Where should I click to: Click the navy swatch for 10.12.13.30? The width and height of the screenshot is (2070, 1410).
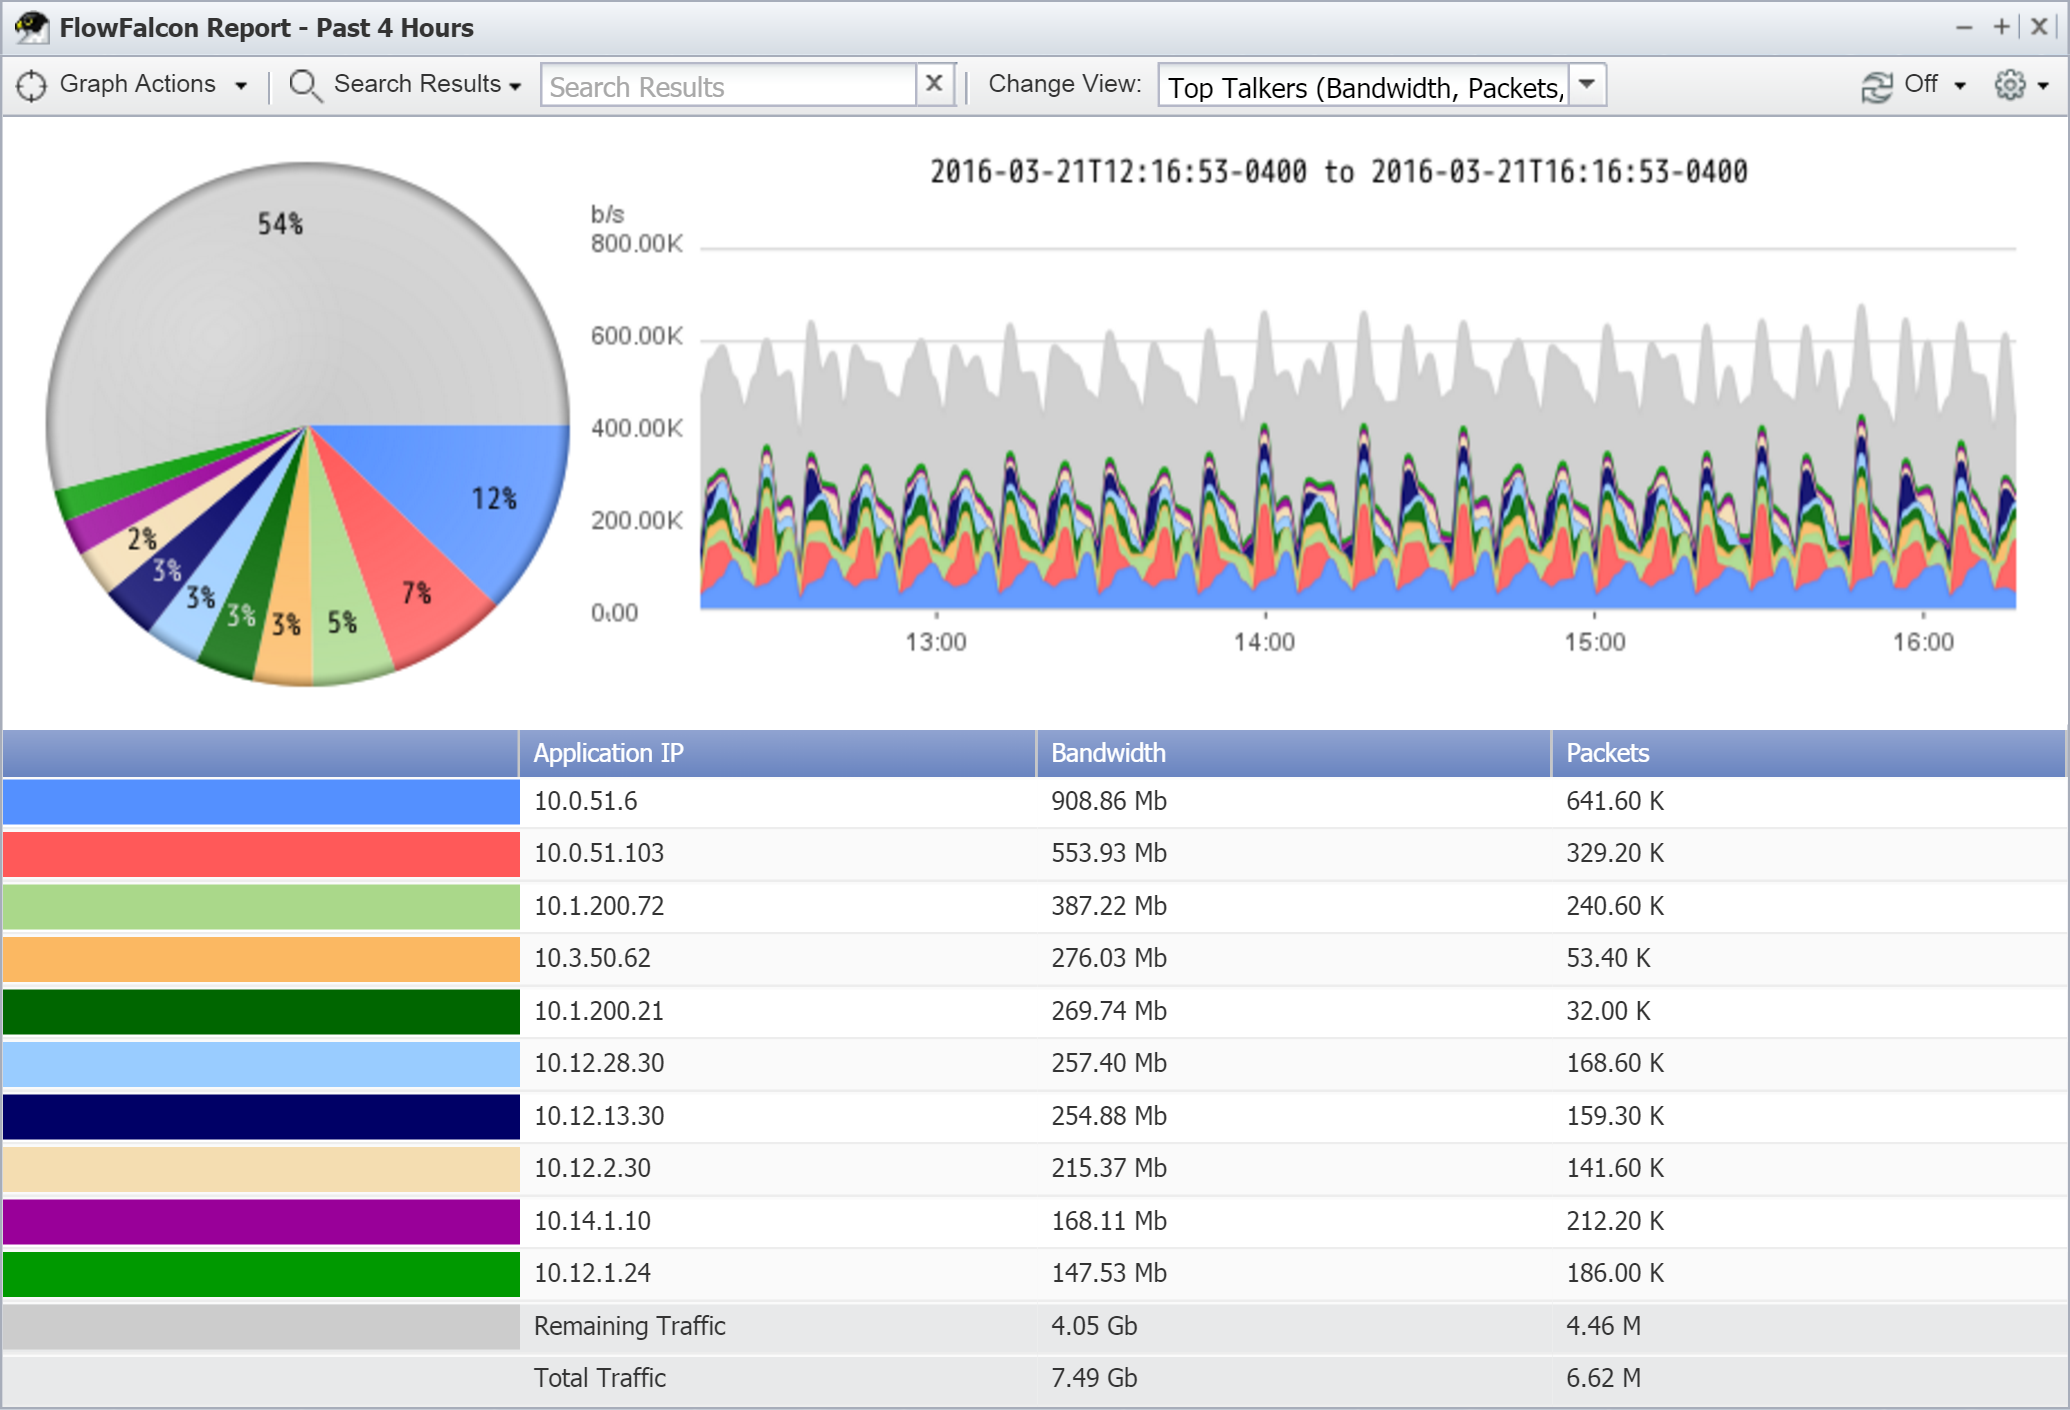point(261,1117)
